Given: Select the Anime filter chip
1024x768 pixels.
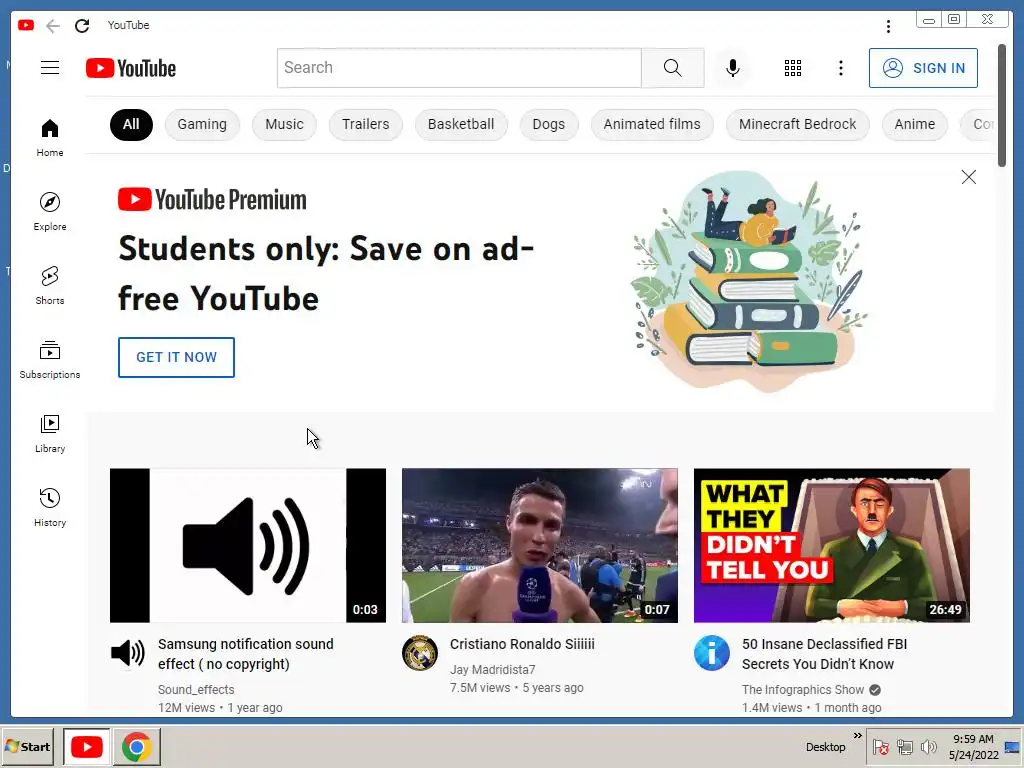Looking at the screenshot, I should pos(914,125).
